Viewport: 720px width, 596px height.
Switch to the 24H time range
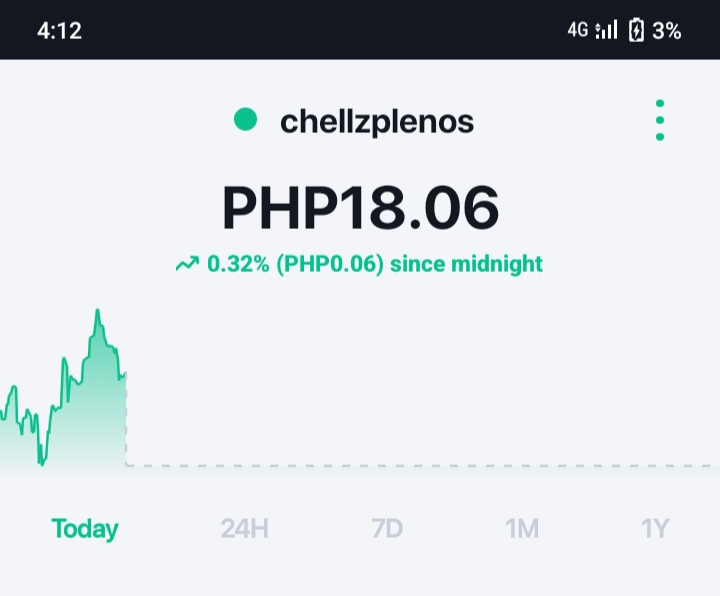(244, 529)
